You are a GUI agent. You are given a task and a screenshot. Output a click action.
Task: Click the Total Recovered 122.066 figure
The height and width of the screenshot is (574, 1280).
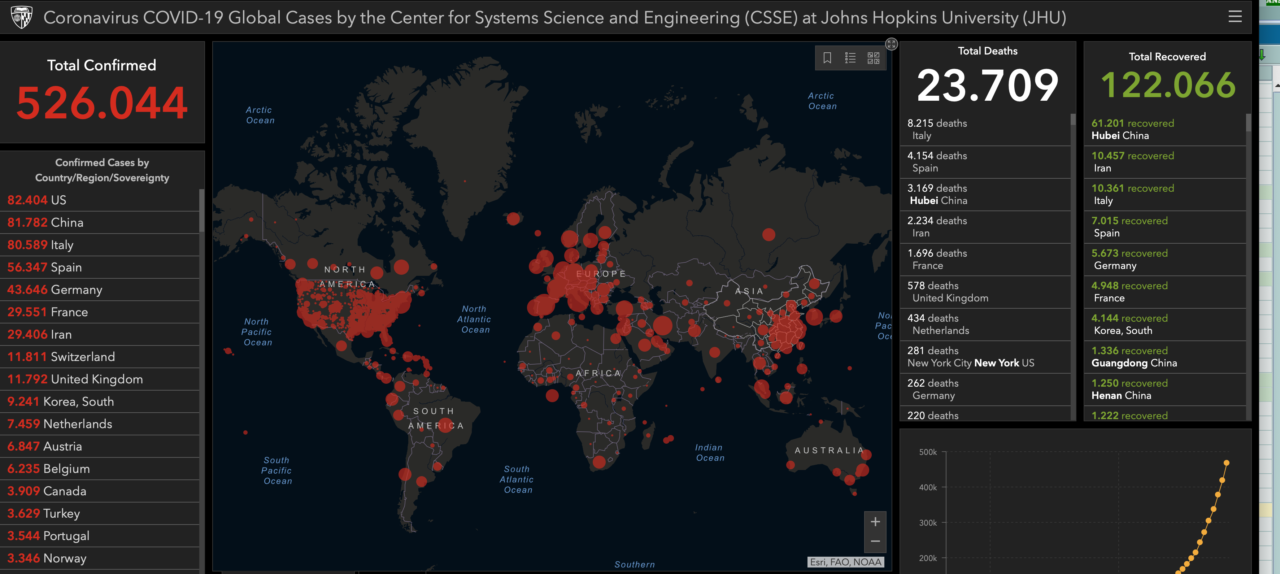point(1168,86)
